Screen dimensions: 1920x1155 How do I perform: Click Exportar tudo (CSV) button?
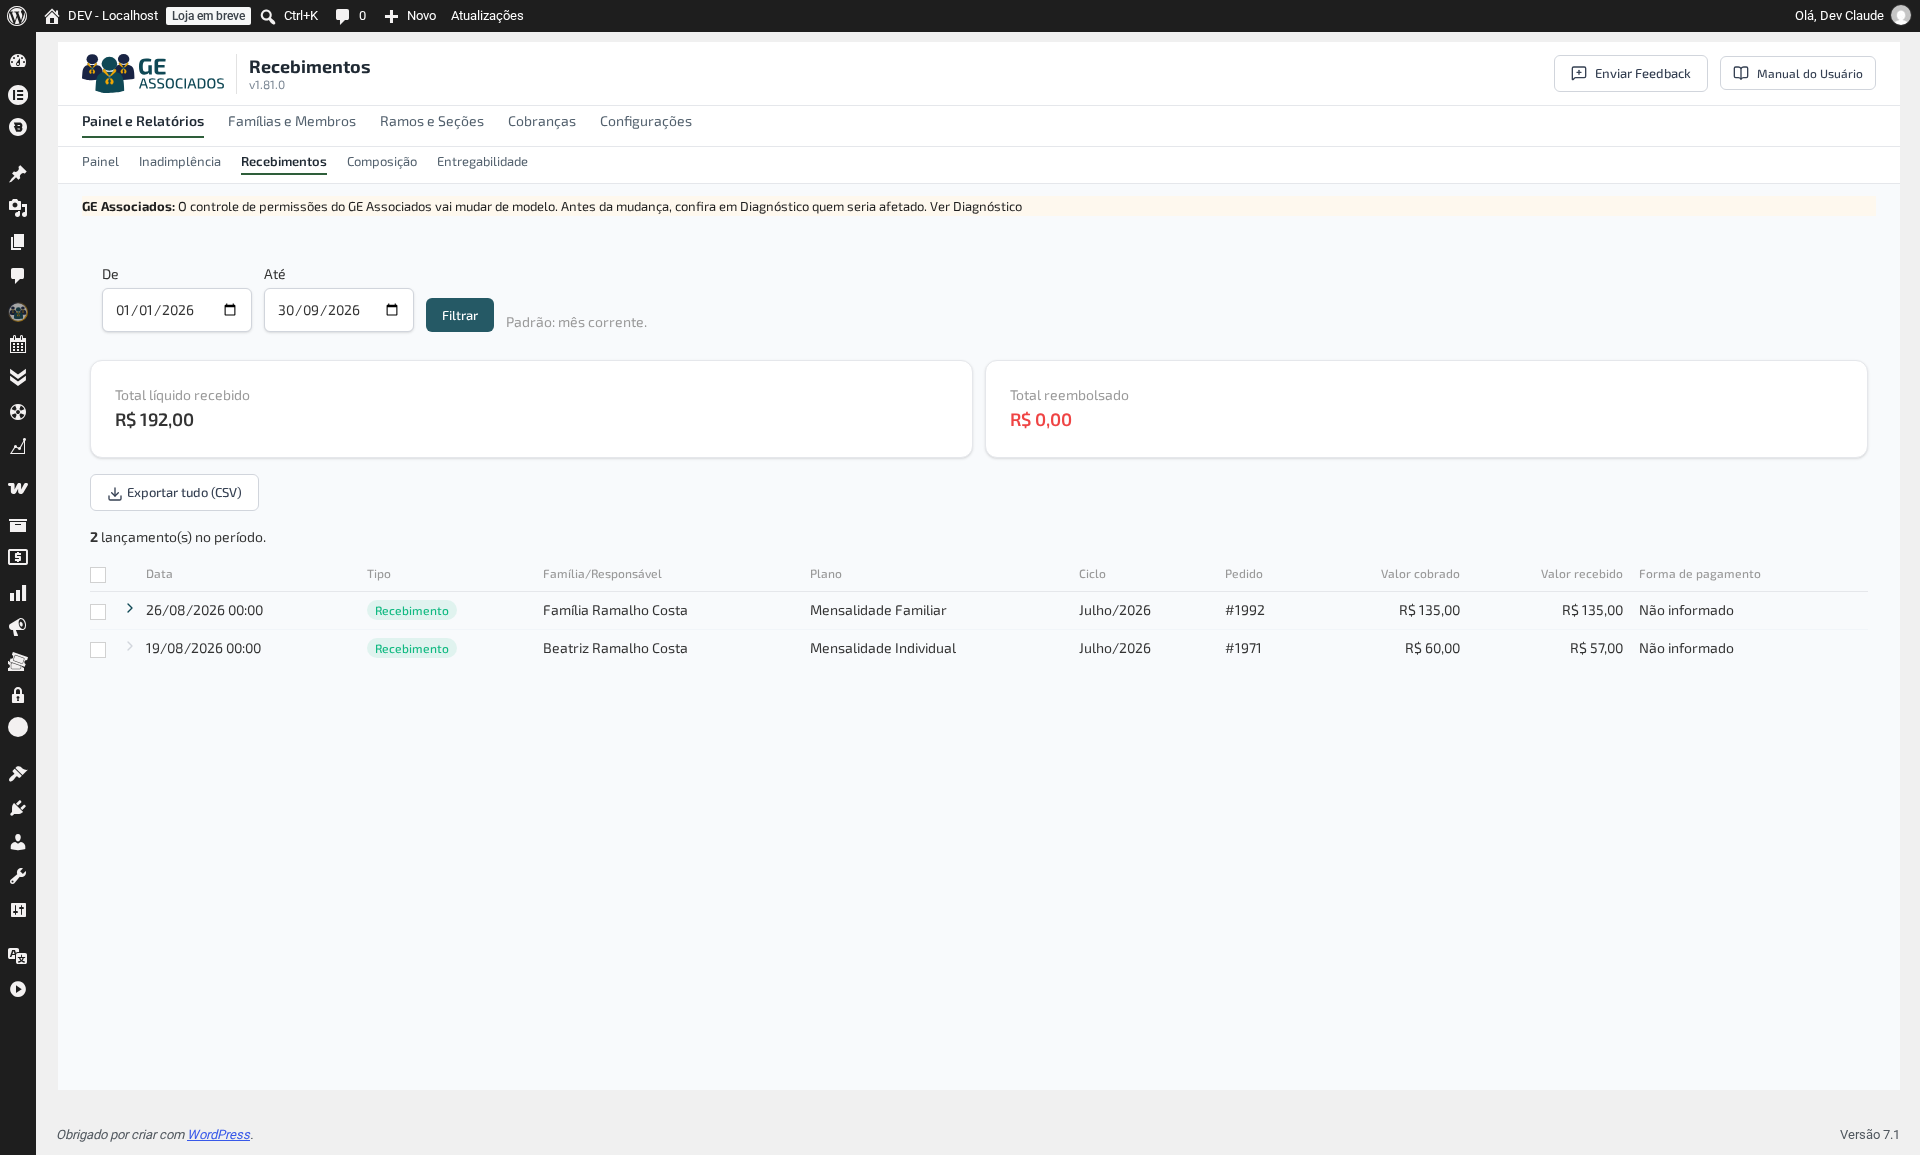(x=174, y=493)
